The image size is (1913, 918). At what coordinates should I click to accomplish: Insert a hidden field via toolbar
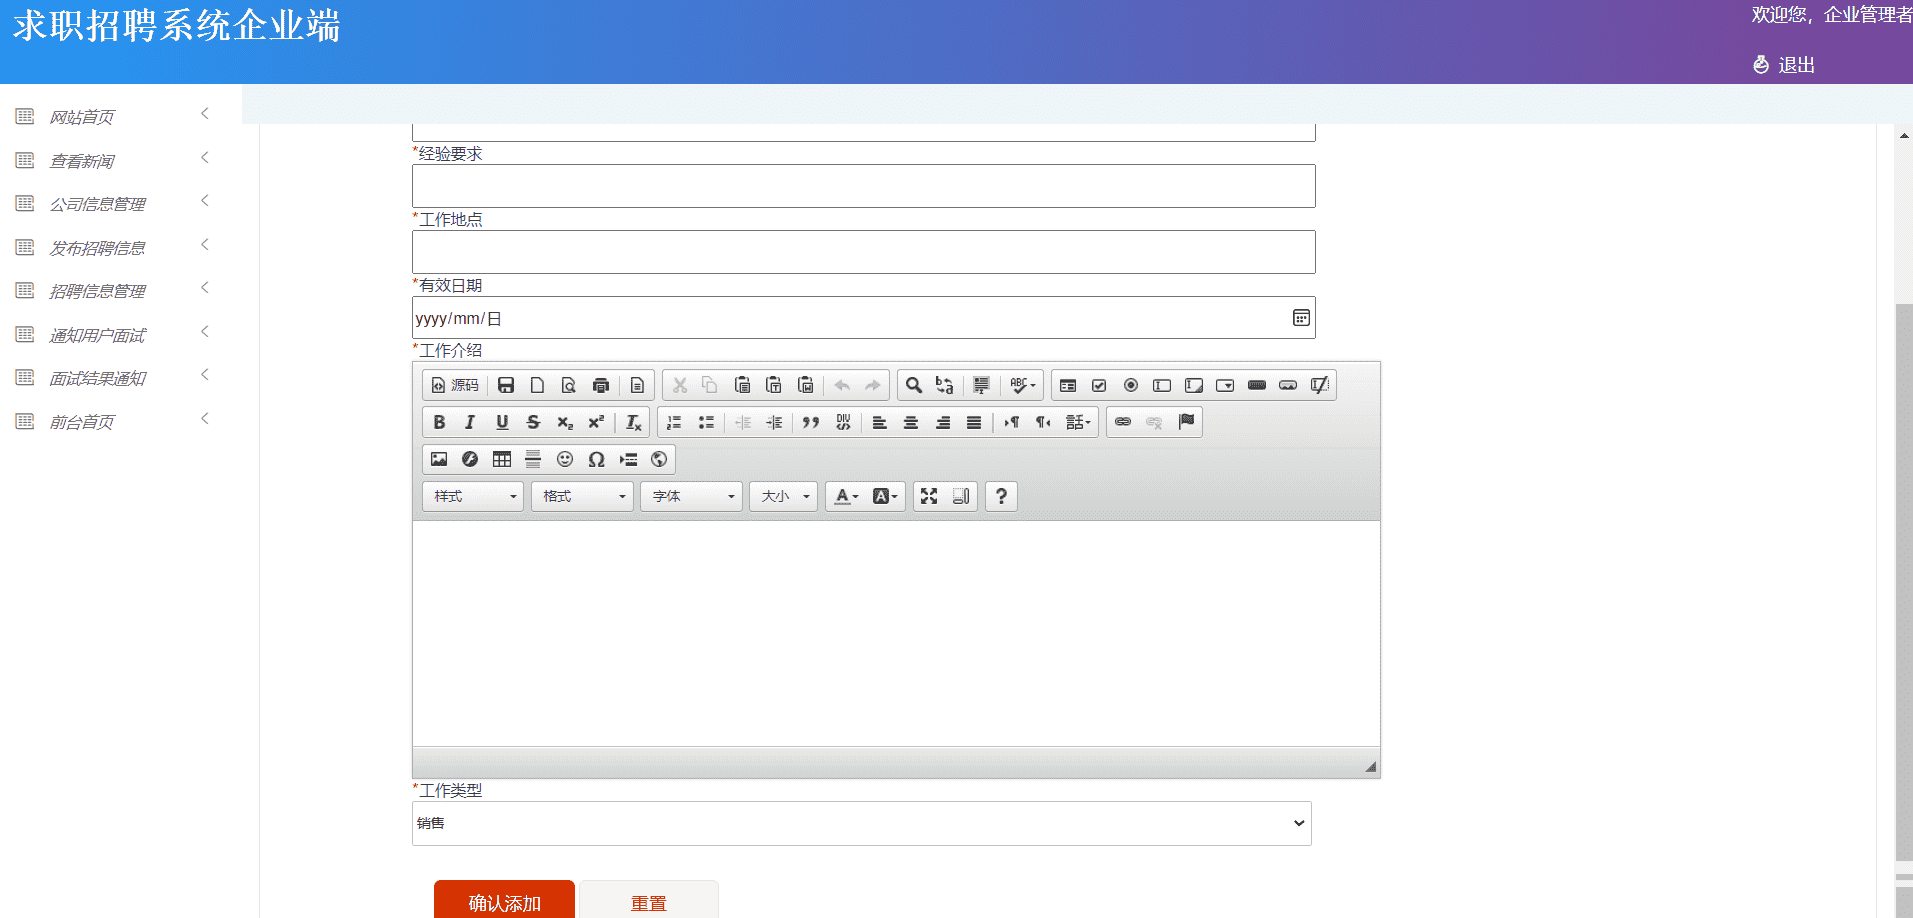[1320, 385]
